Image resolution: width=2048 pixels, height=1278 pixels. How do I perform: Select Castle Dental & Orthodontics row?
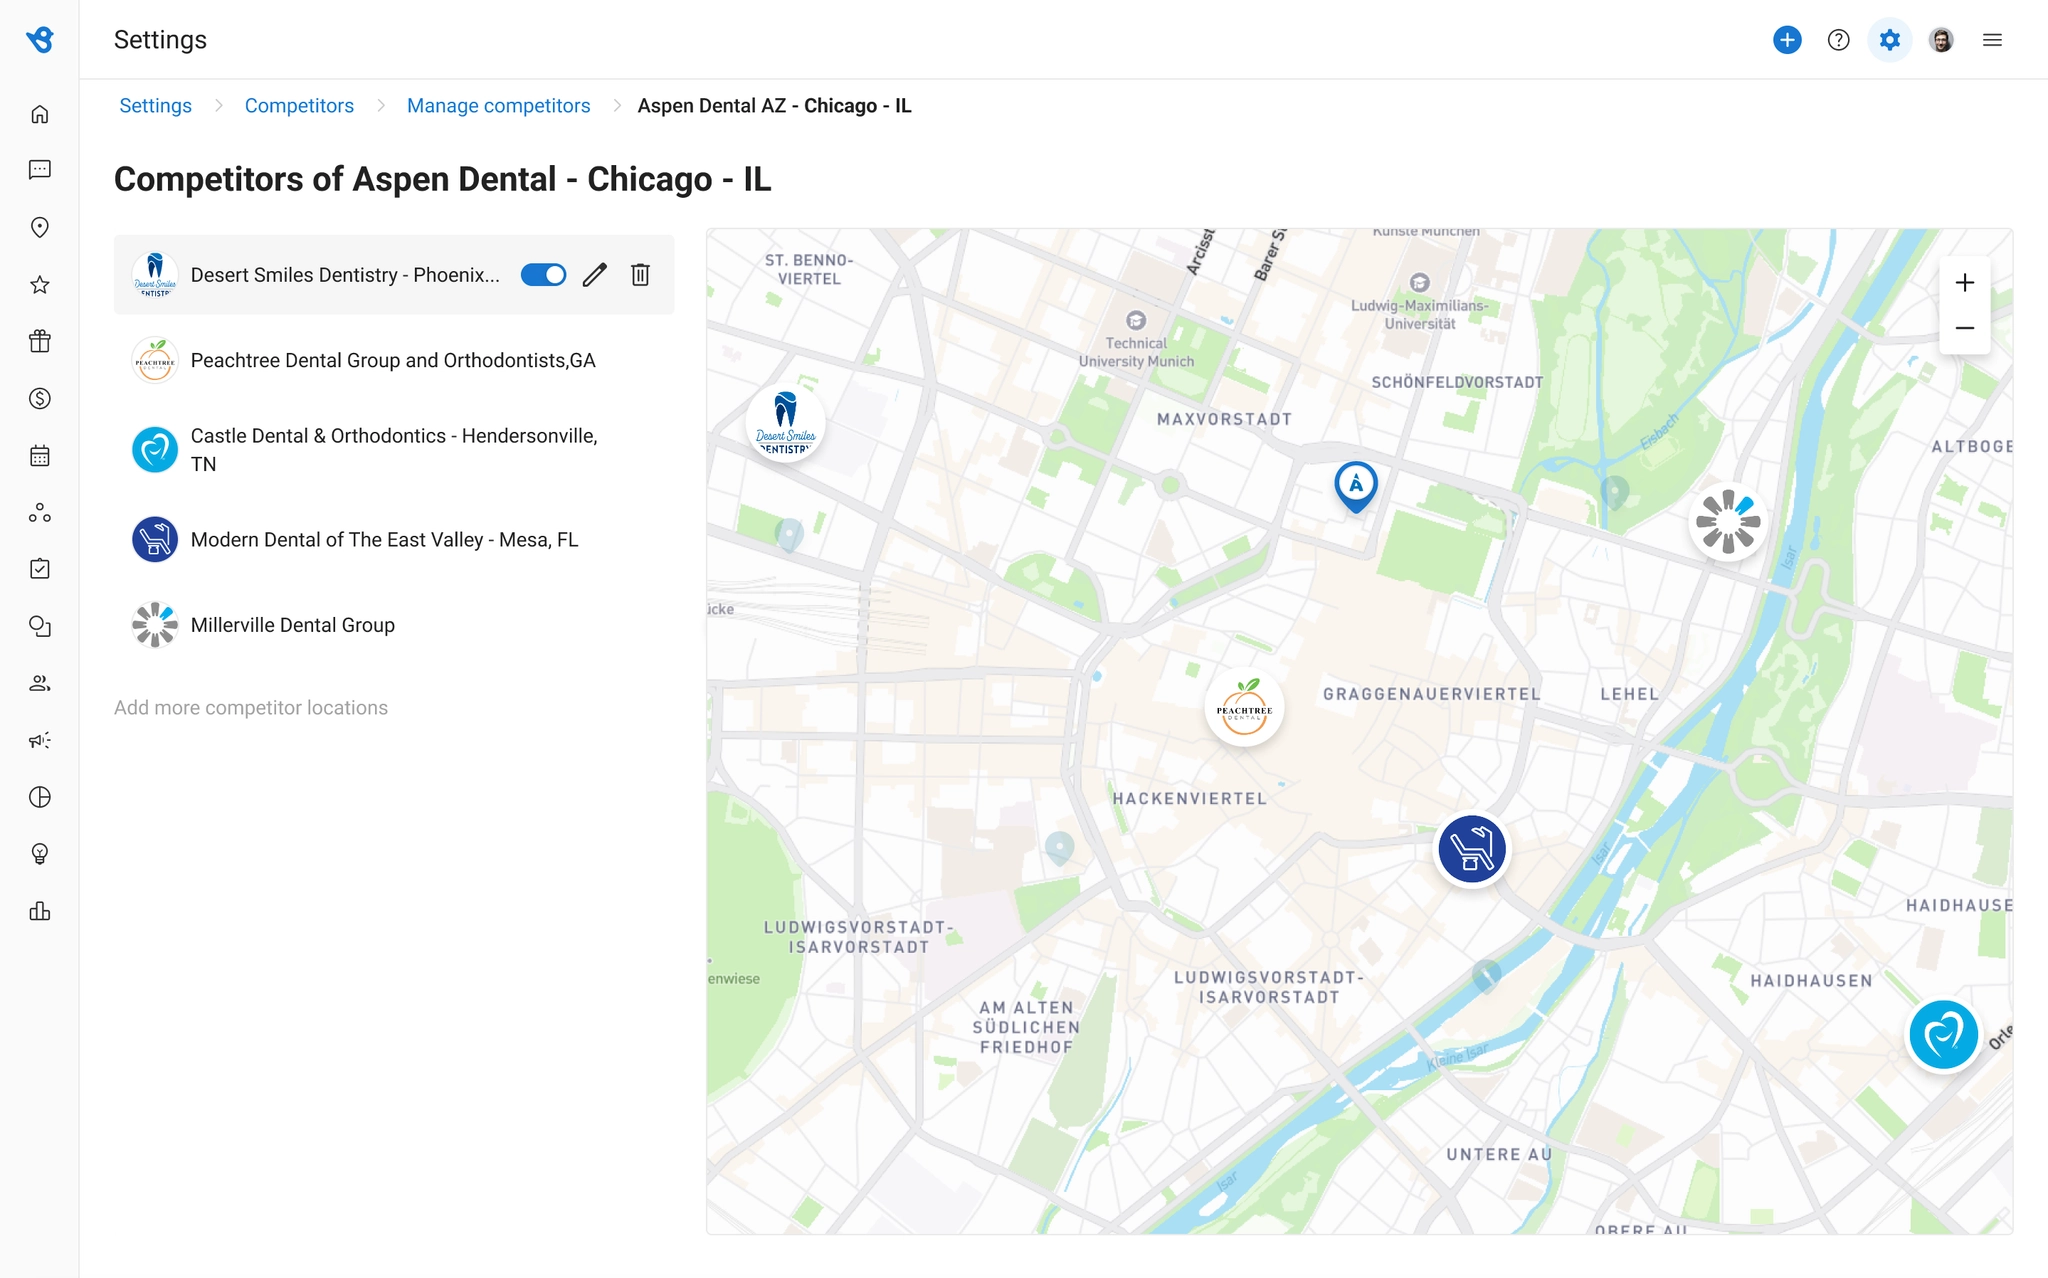(394, 450)
